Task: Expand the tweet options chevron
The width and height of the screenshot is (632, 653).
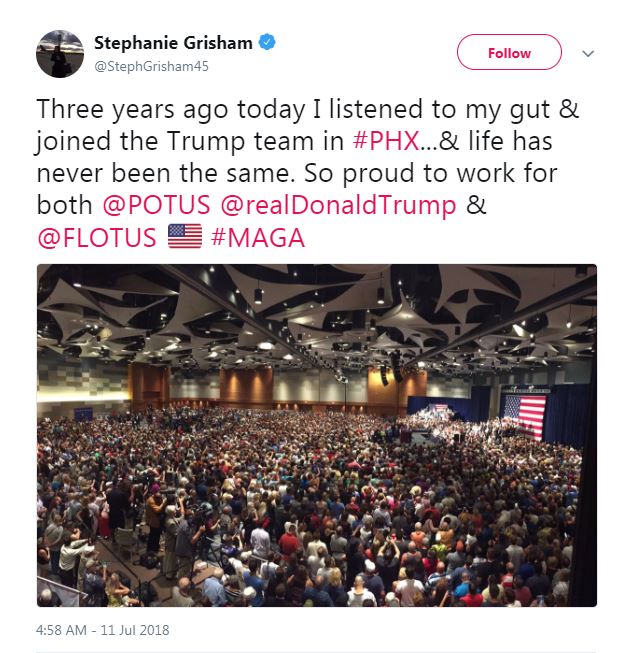Action: pyautogui.click(x=588, y=53)
